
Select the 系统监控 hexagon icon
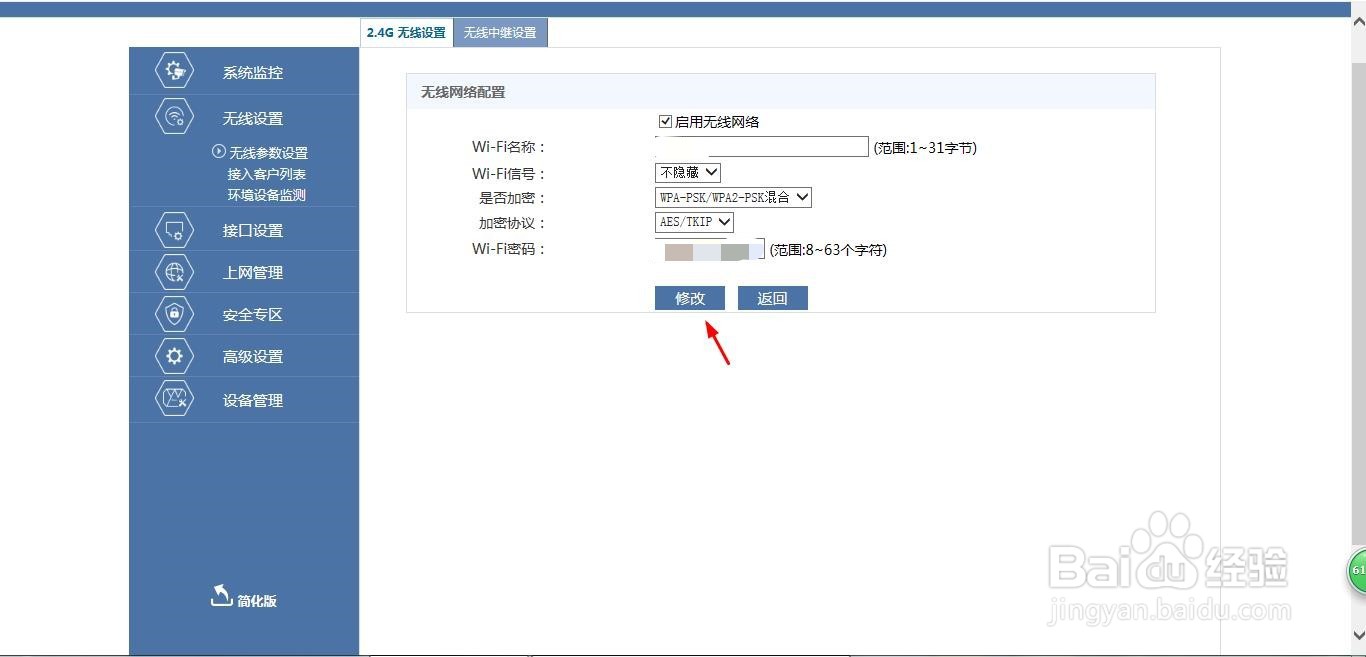tap(174, 70)
